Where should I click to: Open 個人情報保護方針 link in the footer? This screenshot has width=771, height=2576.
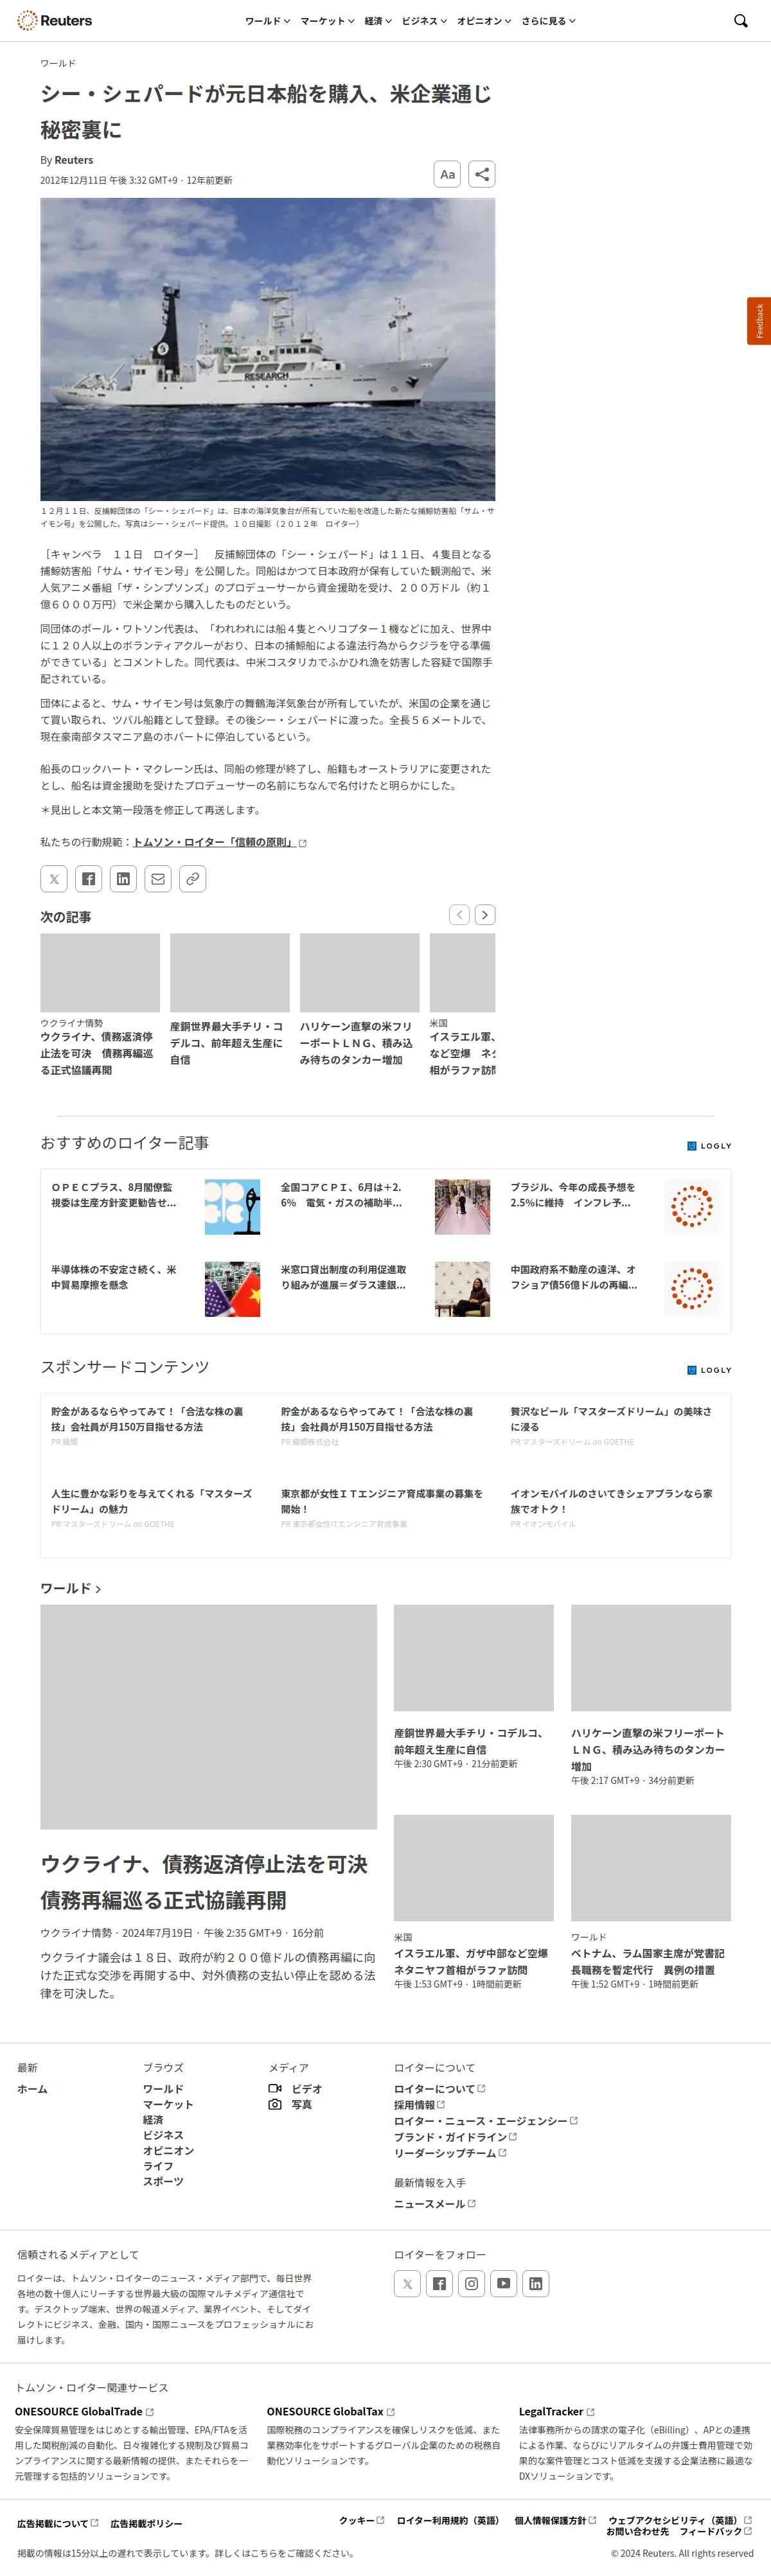tap(555, 2520)
